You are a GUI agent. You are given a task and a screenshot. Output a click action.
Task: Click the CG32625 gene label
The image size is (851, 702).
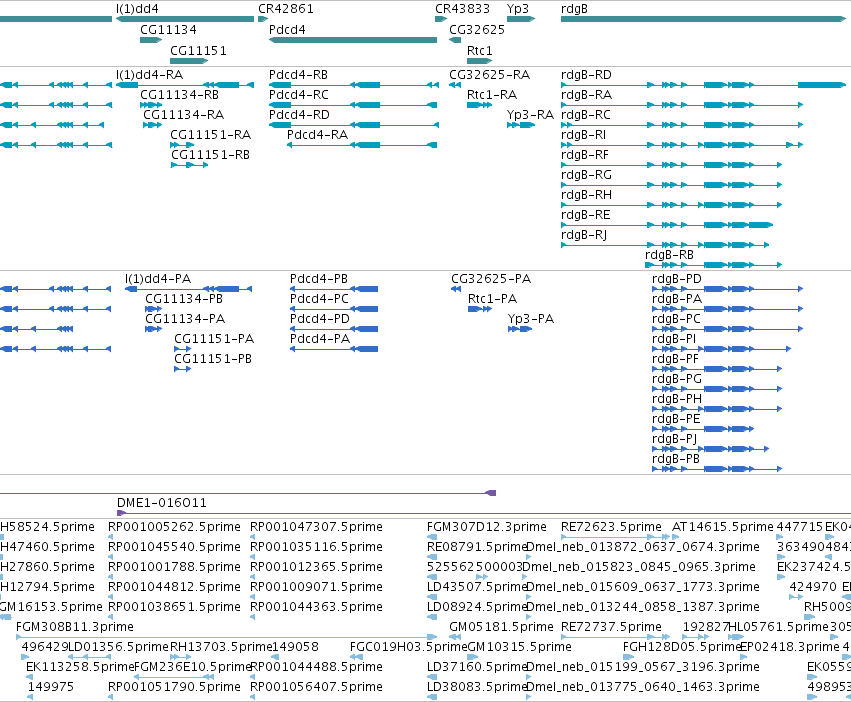477,30
